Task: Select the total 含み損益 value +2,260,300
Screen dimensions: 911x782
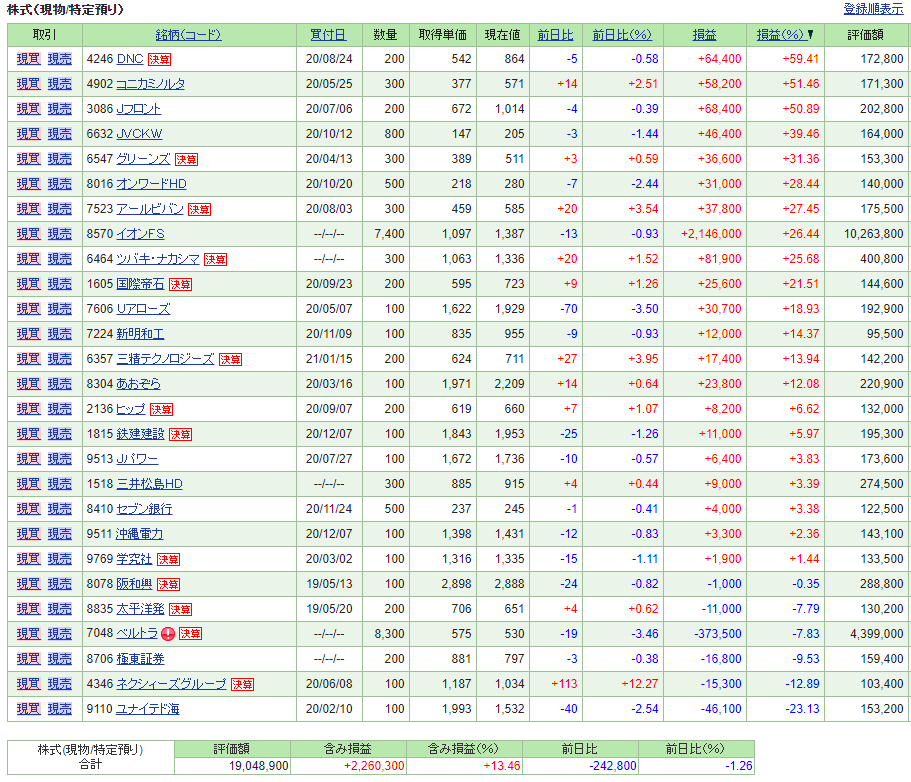Action: tap(374, 766)
